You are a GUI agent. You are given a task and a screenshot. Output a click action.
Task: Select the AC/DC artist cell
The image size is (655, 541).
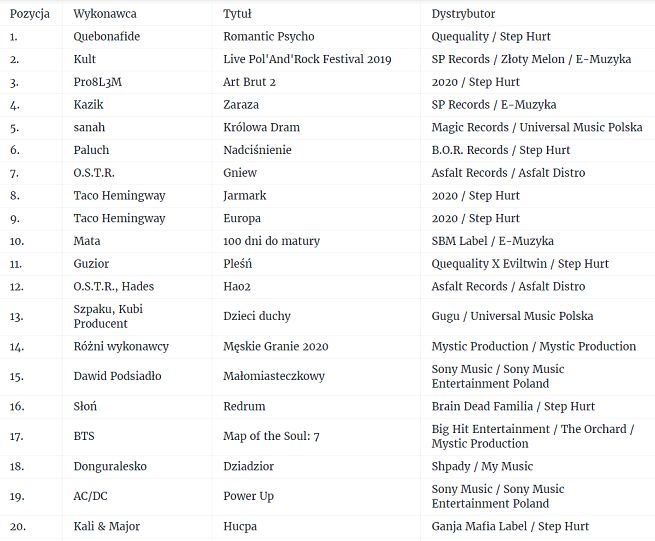pos(91,496)
